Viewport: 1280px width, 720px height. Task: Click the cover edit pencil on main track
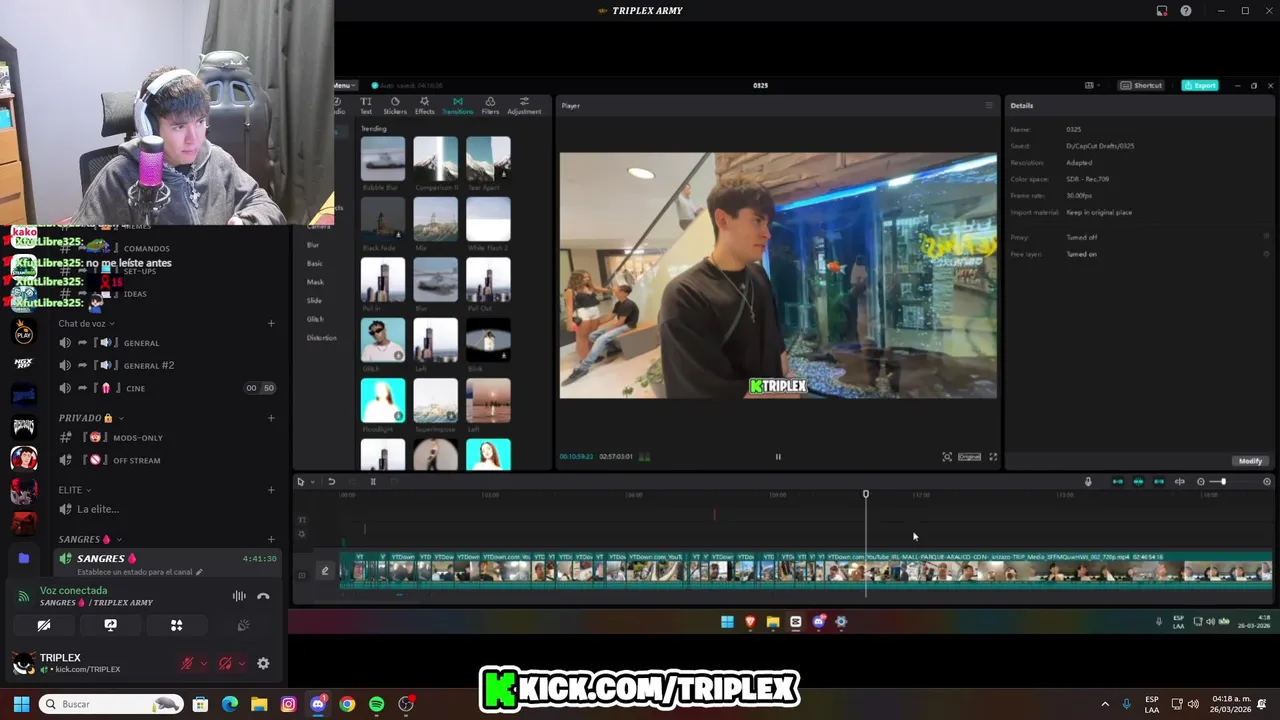(324, 571)
